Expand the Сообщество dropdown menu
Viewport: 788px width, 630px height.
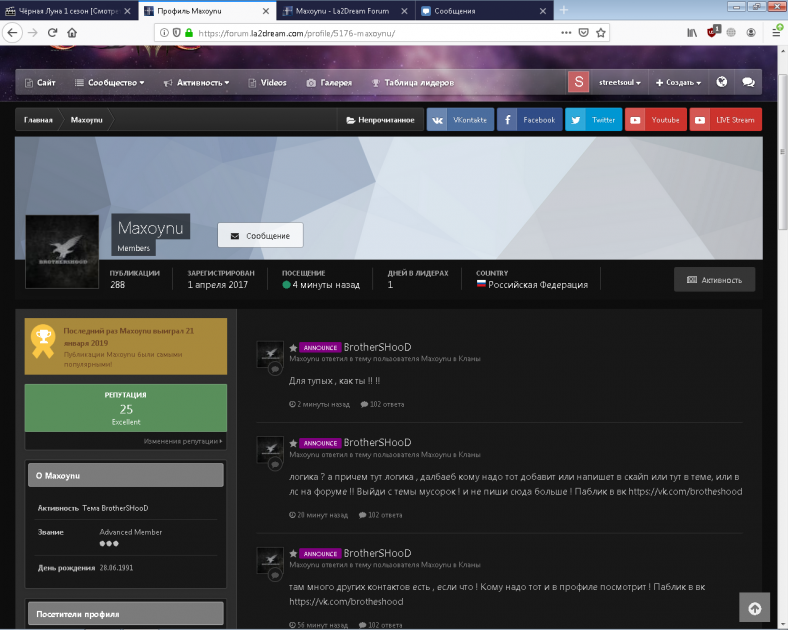(110, 82)
